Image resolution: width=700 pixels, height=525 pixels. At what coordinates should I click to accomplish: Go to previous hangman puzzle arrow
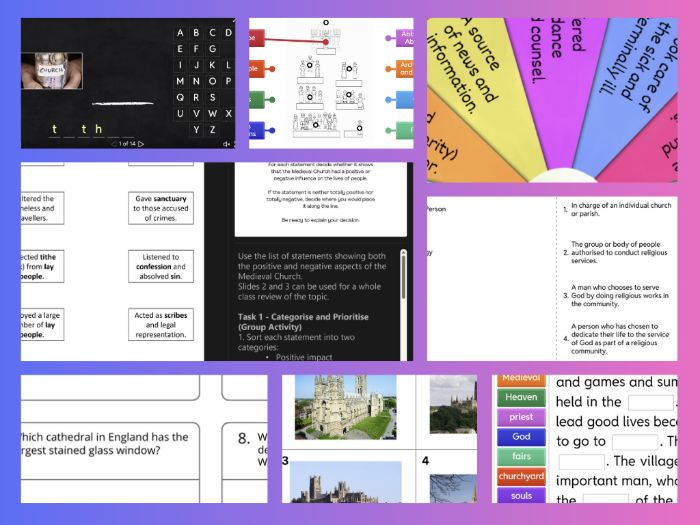point(113,144)
